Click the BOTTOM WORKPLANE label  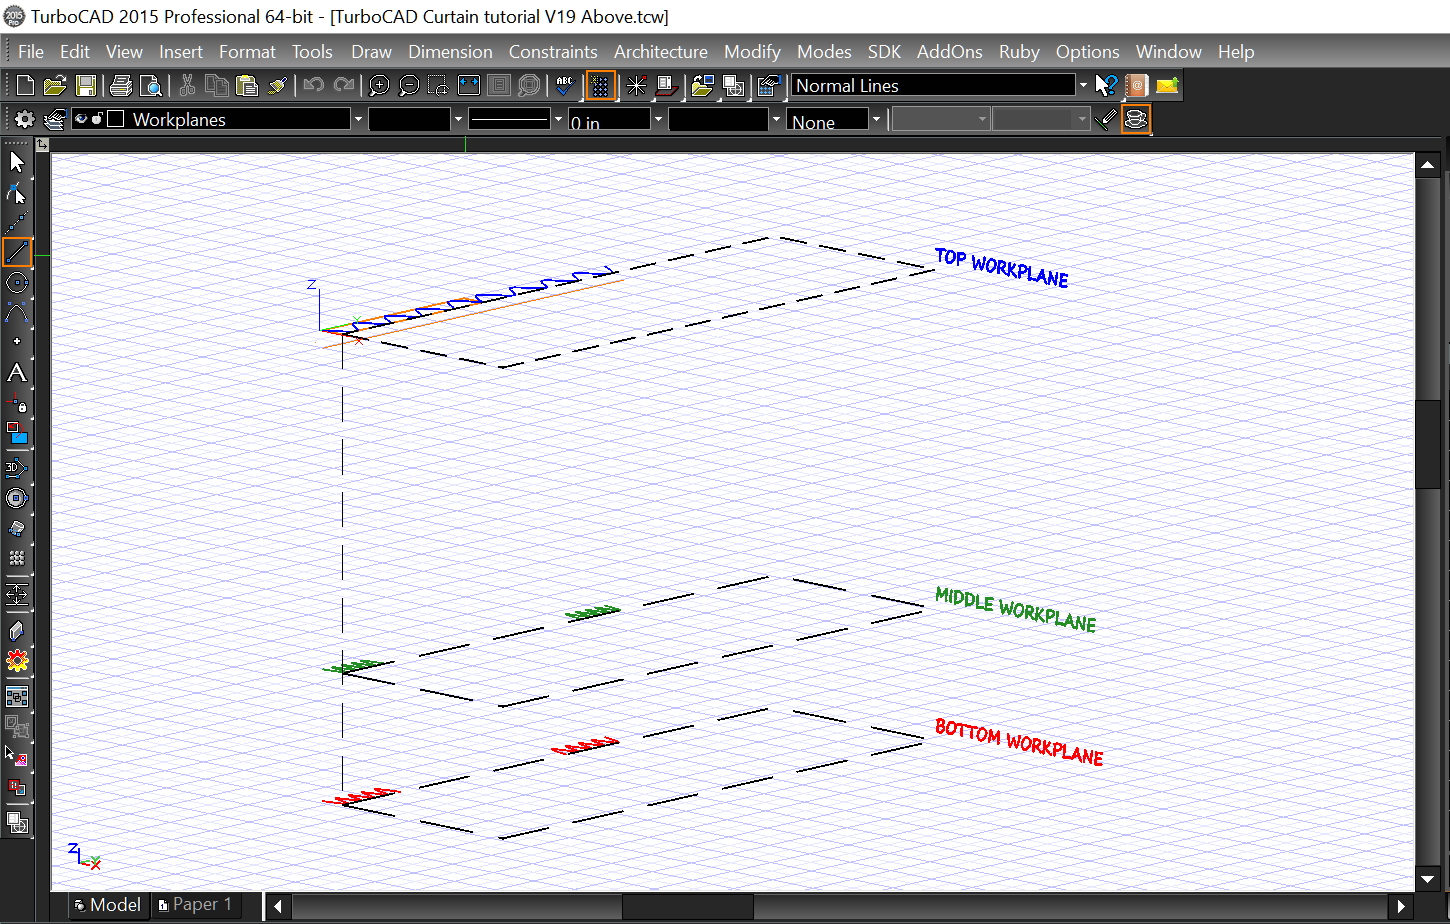pyautogui.click(x=1019, y=743)
